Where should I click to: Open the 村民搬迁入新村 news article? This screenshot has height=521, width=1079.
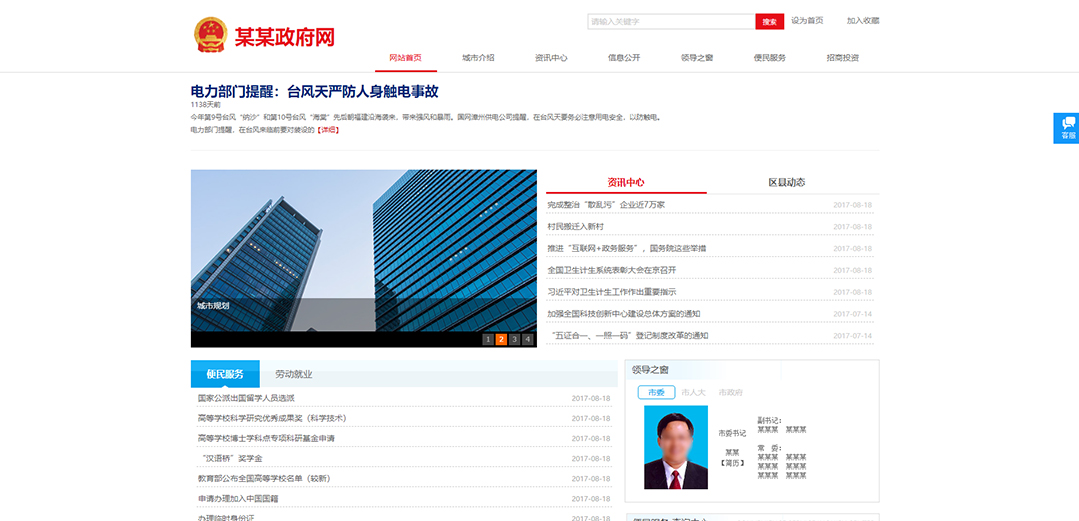tap(575, 226)
